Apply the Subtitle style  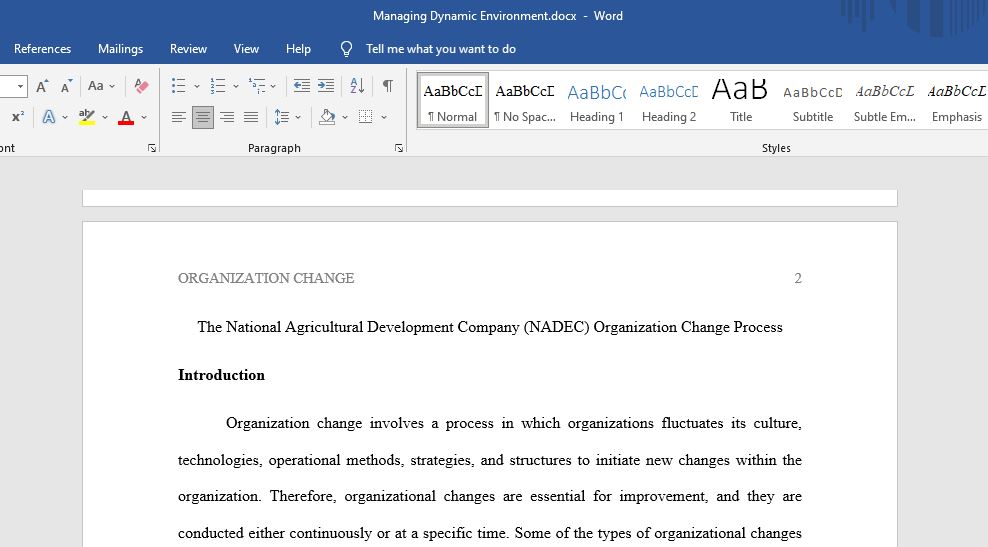pyautogui.click(x=813, y=100)
